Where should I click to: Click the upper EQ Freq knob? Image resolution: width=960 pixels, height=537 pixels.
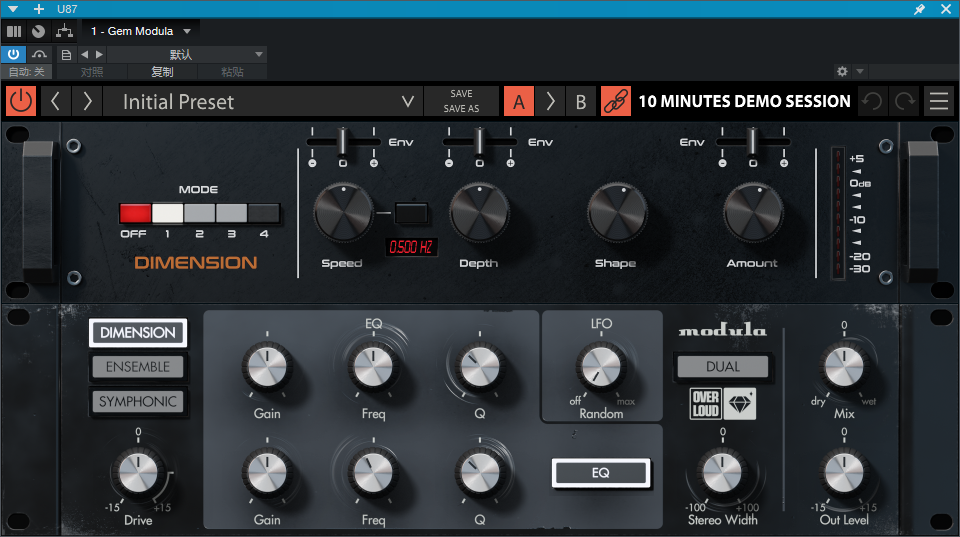[373, 367]
